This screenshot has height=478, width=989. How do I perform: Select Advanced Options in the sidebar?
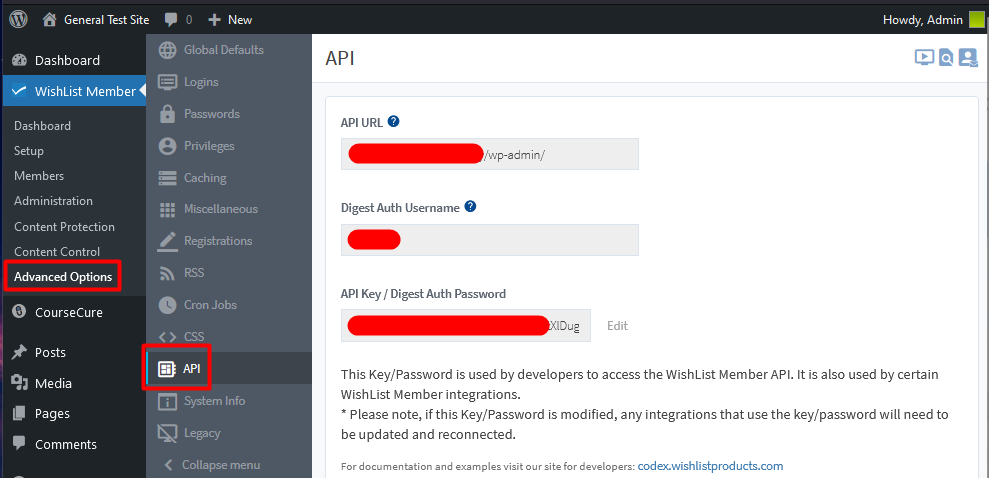point(63,277)
